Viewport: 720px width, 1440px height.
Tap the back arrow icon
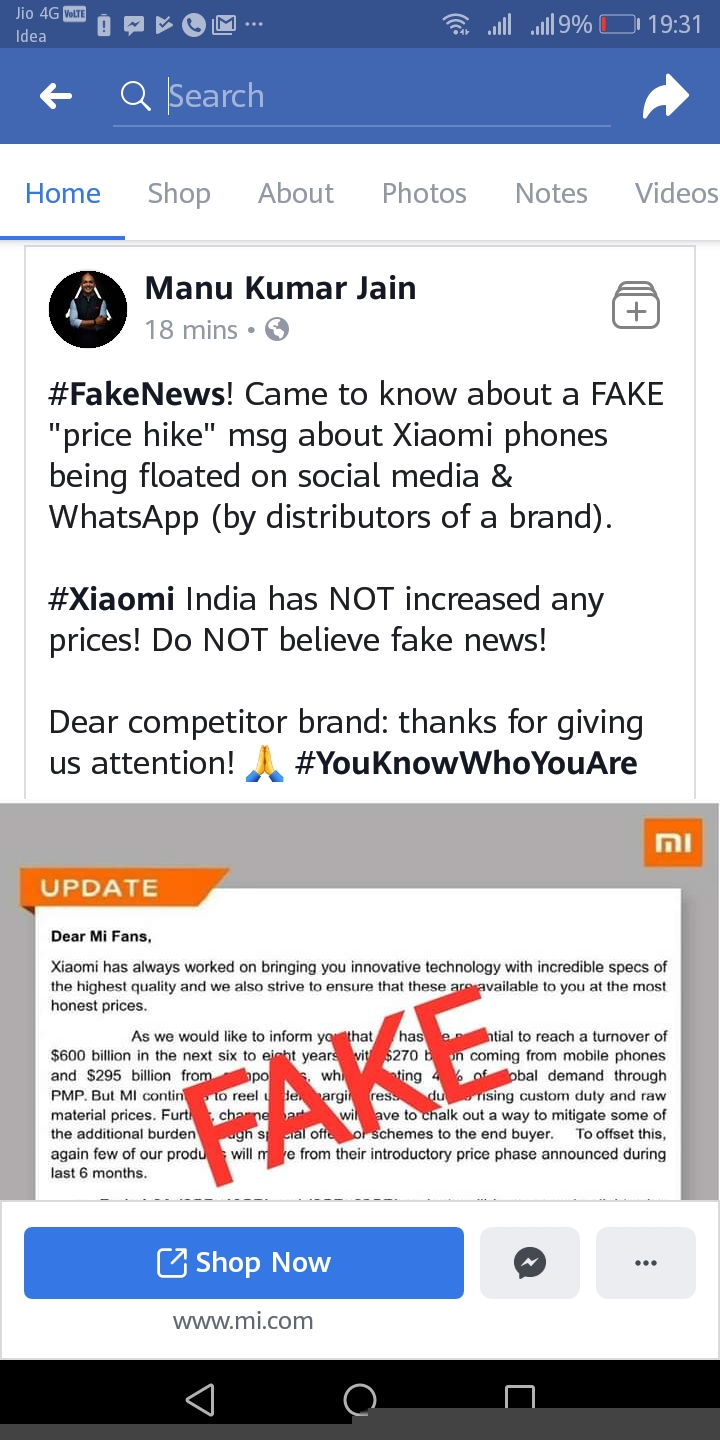(x=56, y=96)
